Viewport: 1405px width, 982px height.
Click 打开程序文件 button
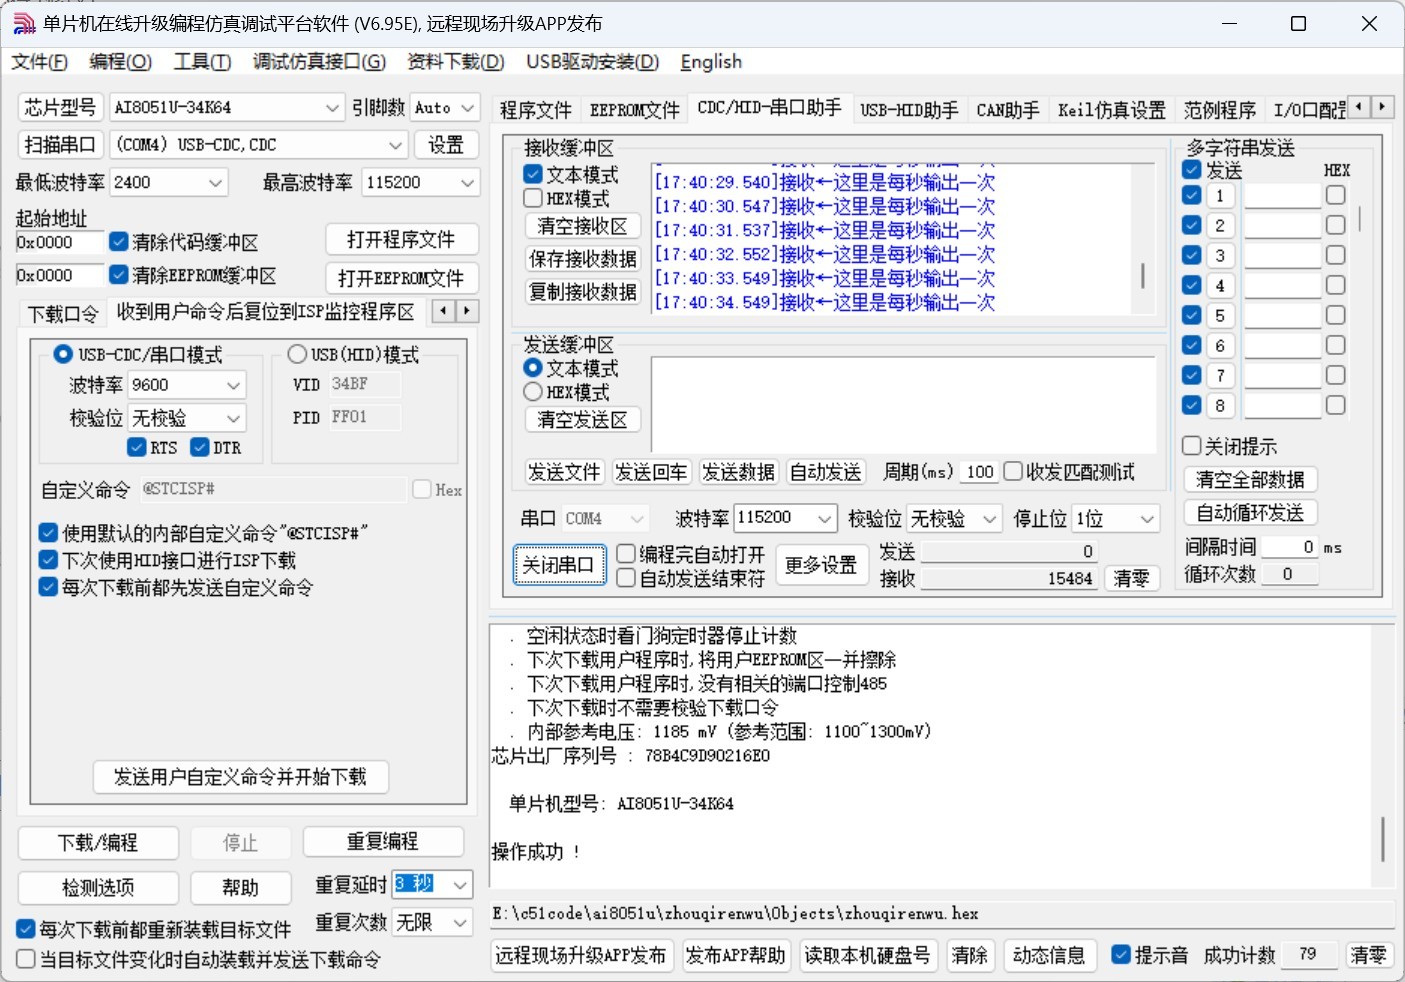pos(401,240)
